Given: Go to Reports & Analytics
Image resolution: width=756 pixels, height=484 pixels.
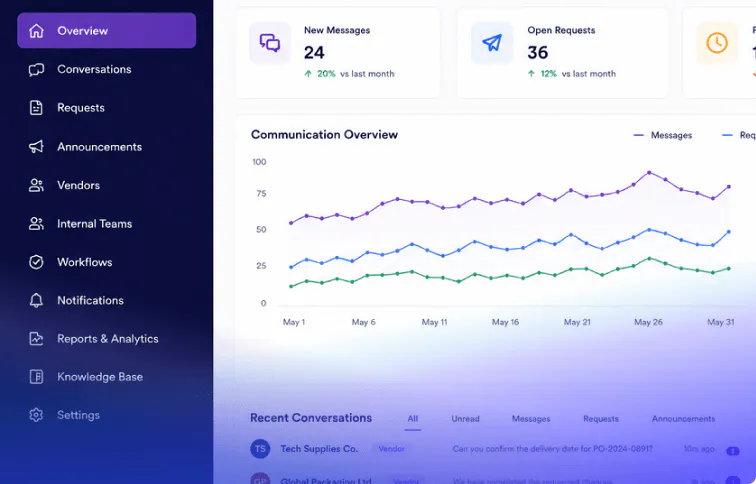Looking at the screenshot, I should pos(107,338).
